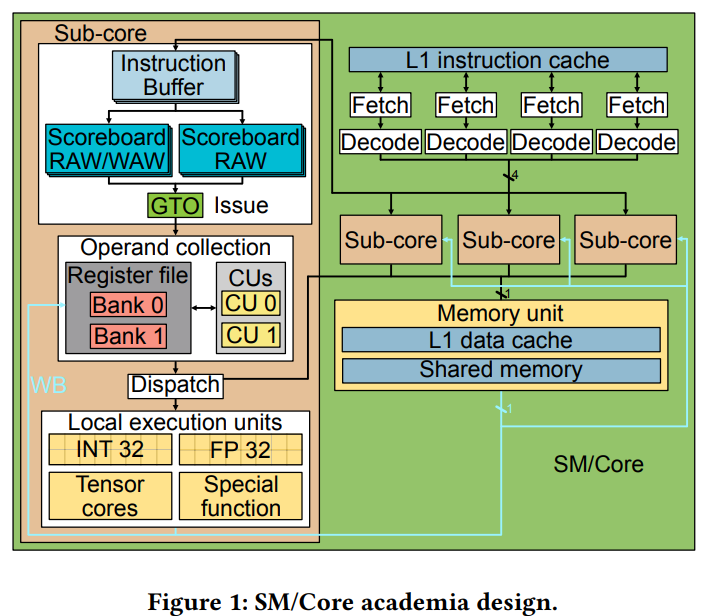
Task: Select Bank 0 in Register file
Action: coord(128,305)
